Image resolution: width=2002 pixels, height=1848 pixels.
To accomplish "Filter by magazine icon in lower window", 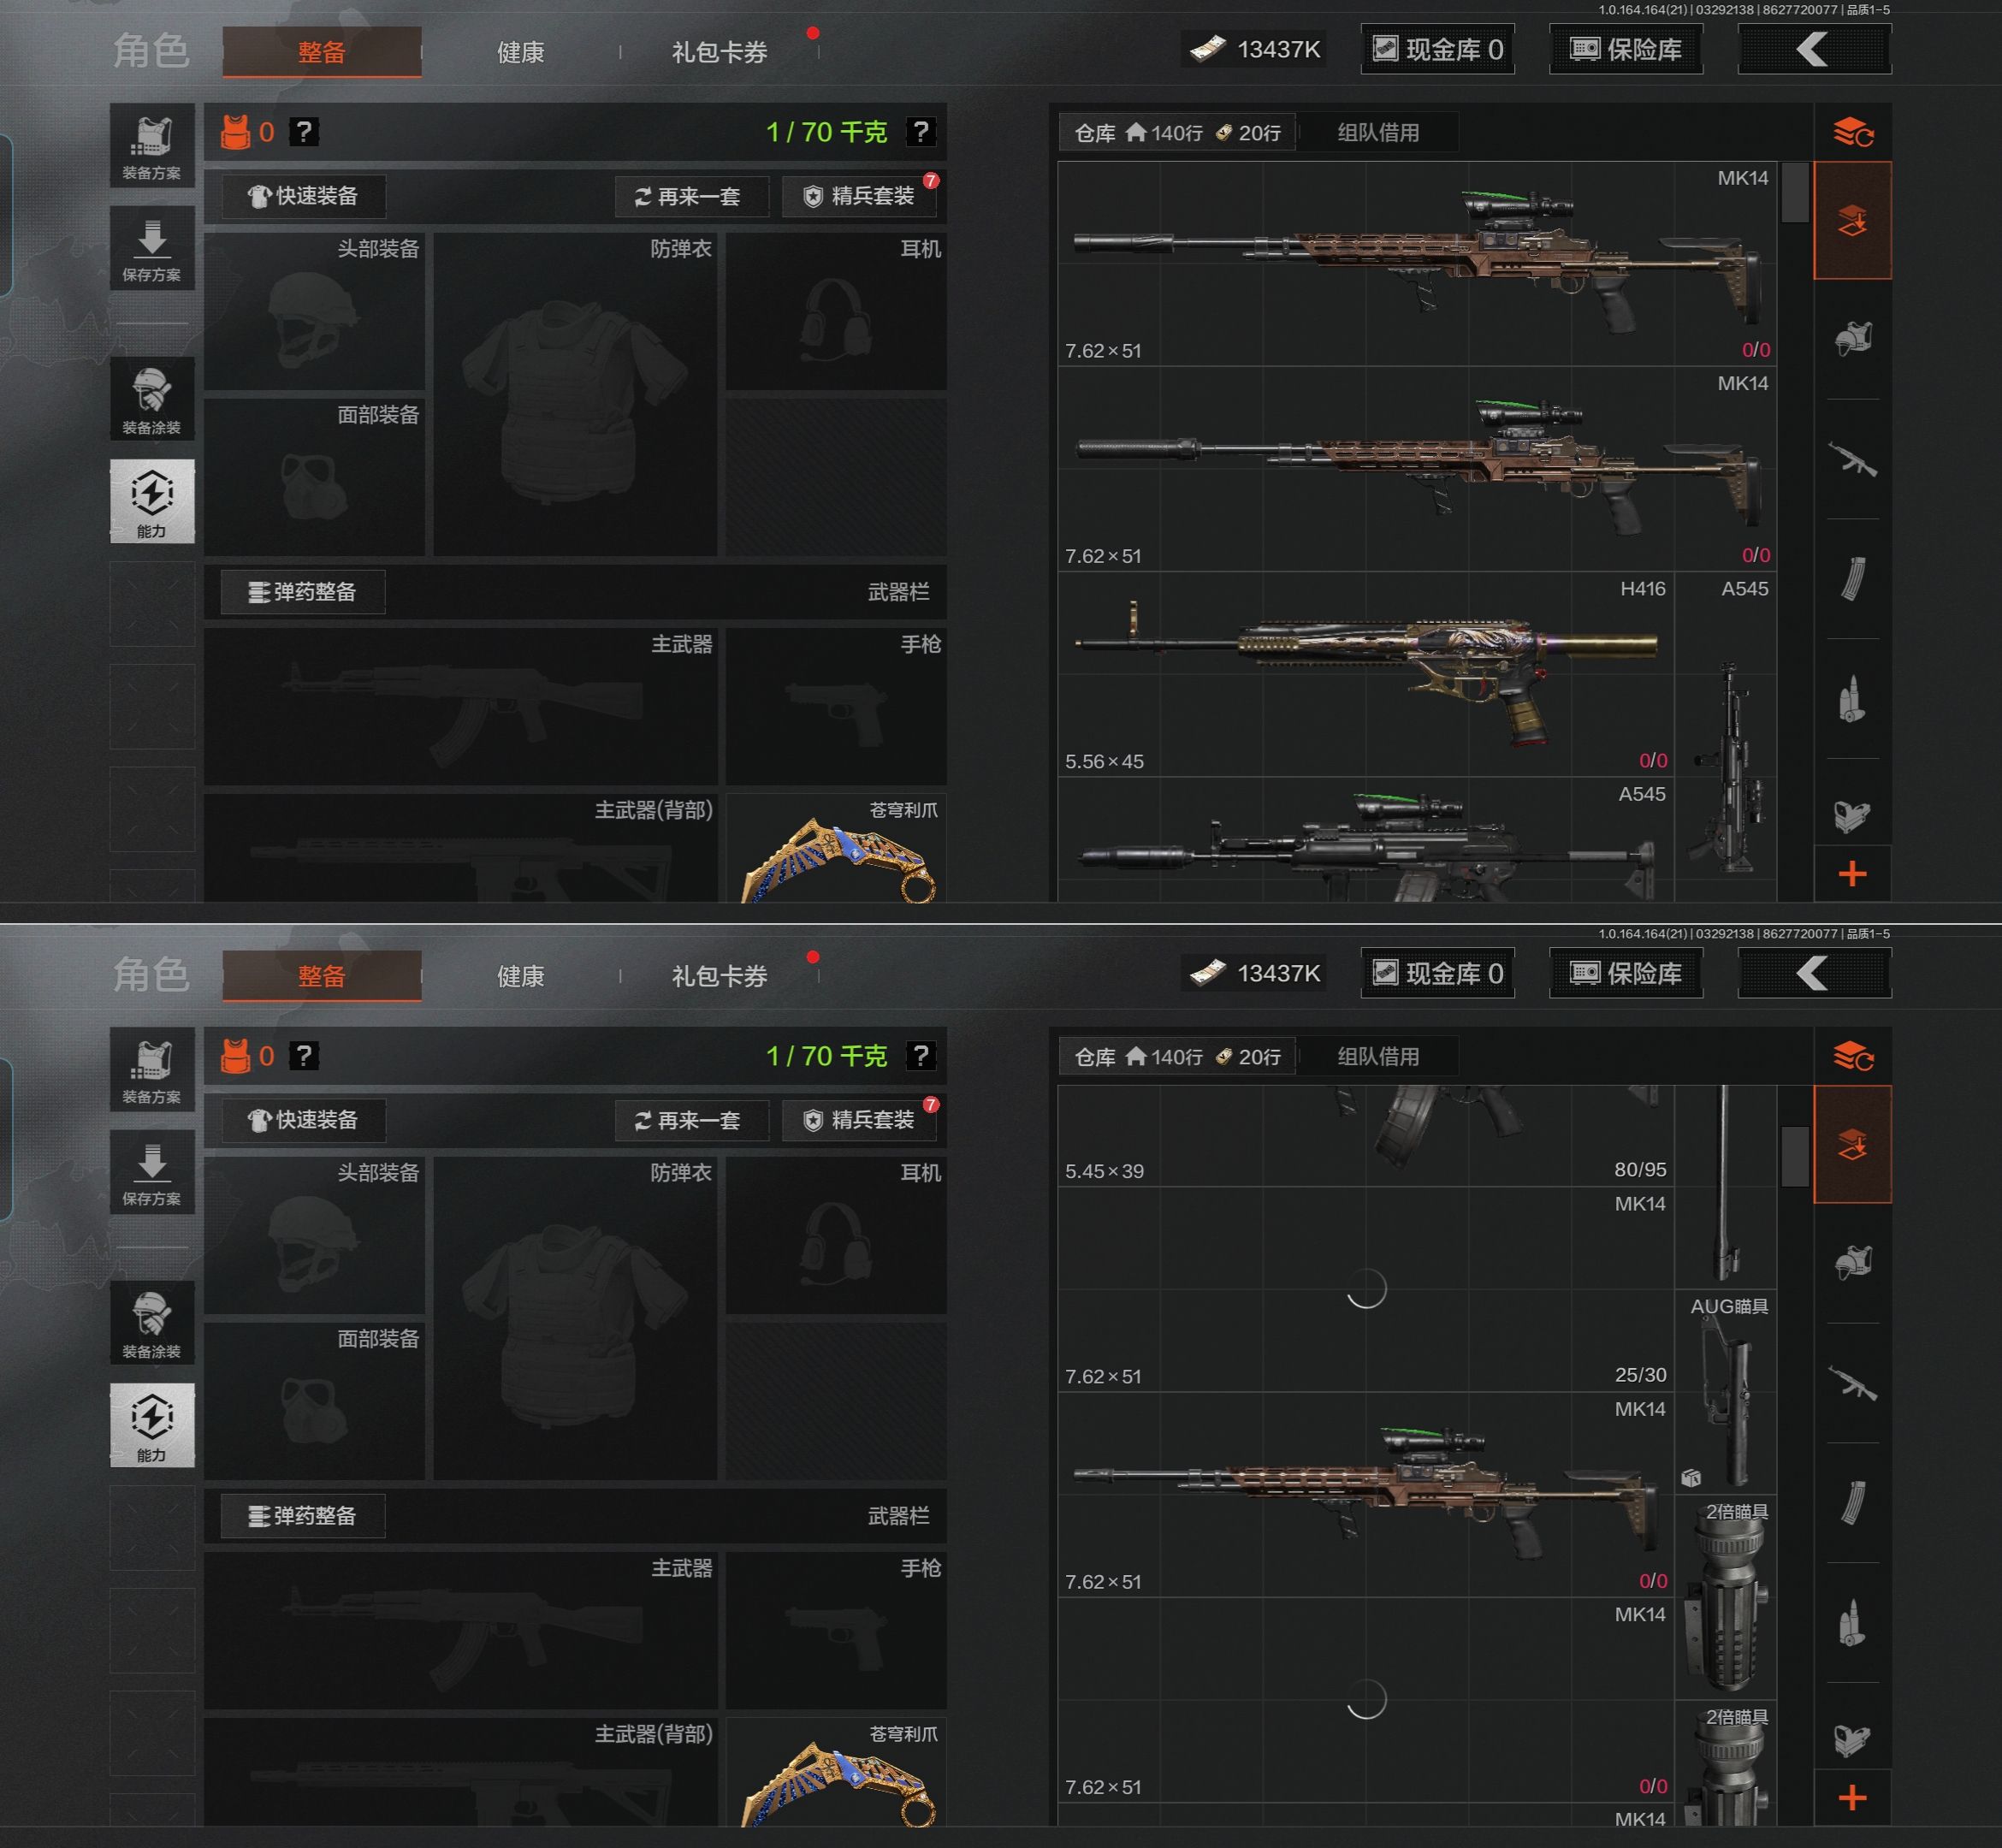I will [1852, 1502].
